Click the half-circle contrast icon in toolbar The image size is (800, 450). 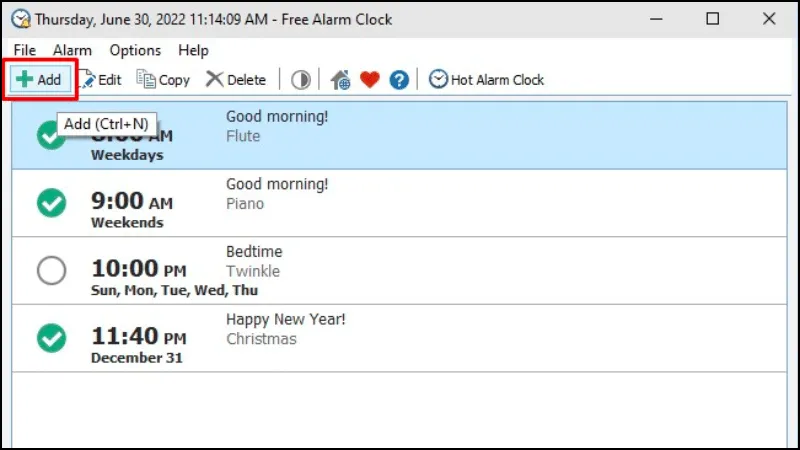point(301,80)
